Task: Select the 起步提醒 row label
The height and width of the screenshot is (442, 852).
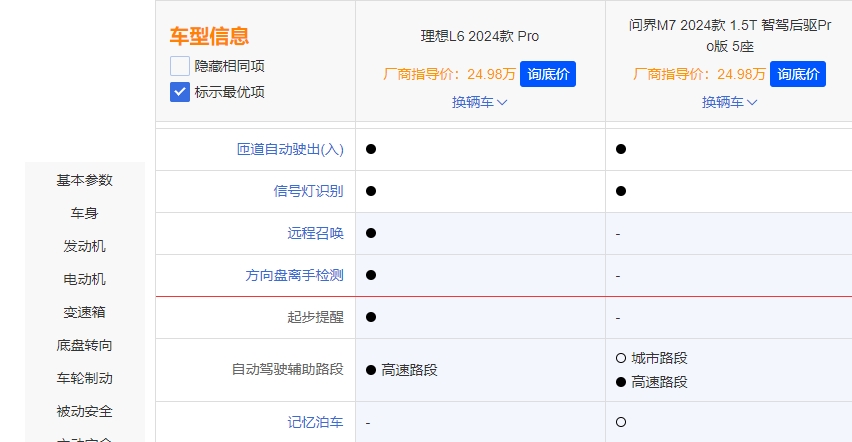Action: tap(315, 317)
